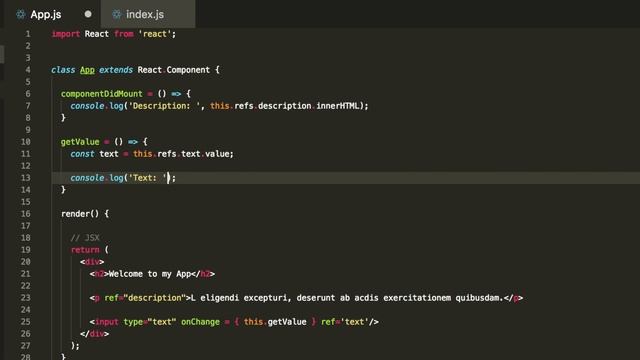Click console.log on line 7

pyautogui.click(x=97, y=106)
